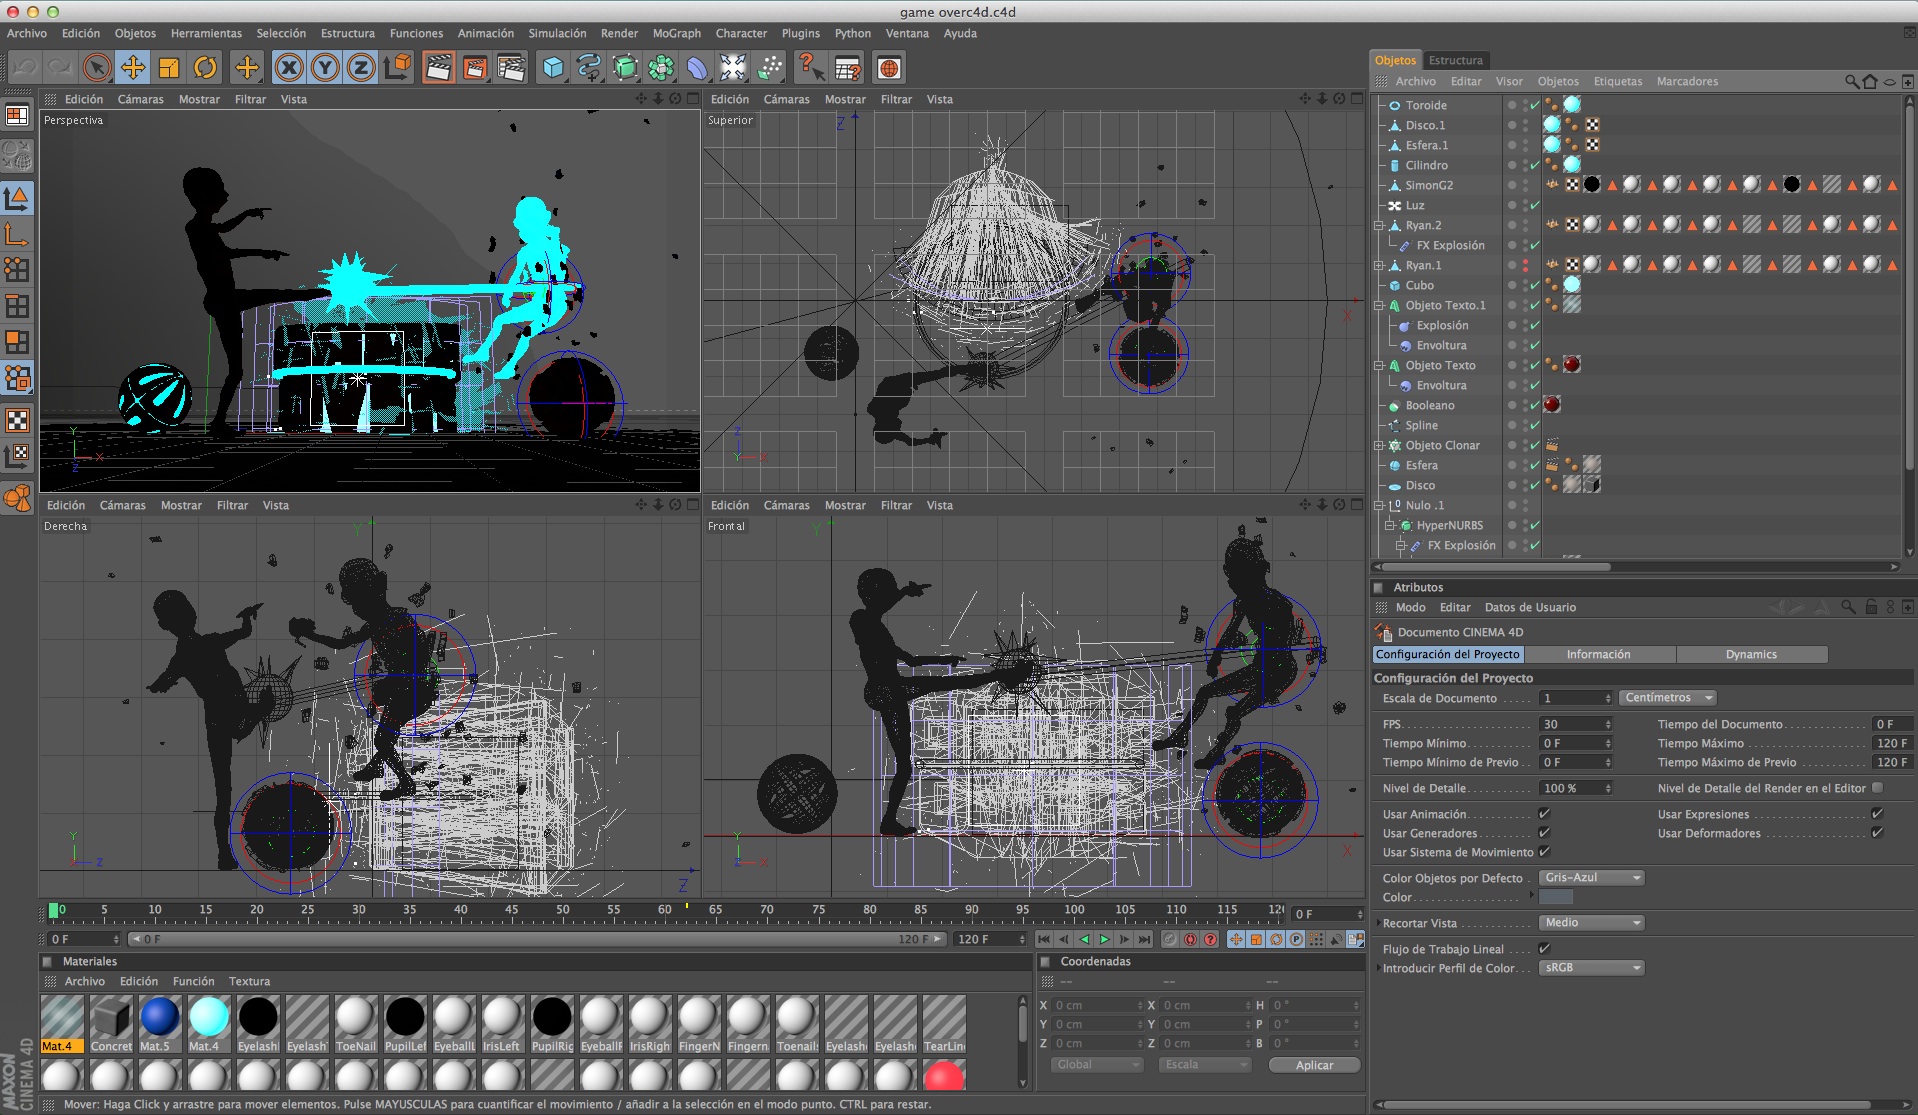Switch to Información tab in Atributos

[x=1598, y=654]
